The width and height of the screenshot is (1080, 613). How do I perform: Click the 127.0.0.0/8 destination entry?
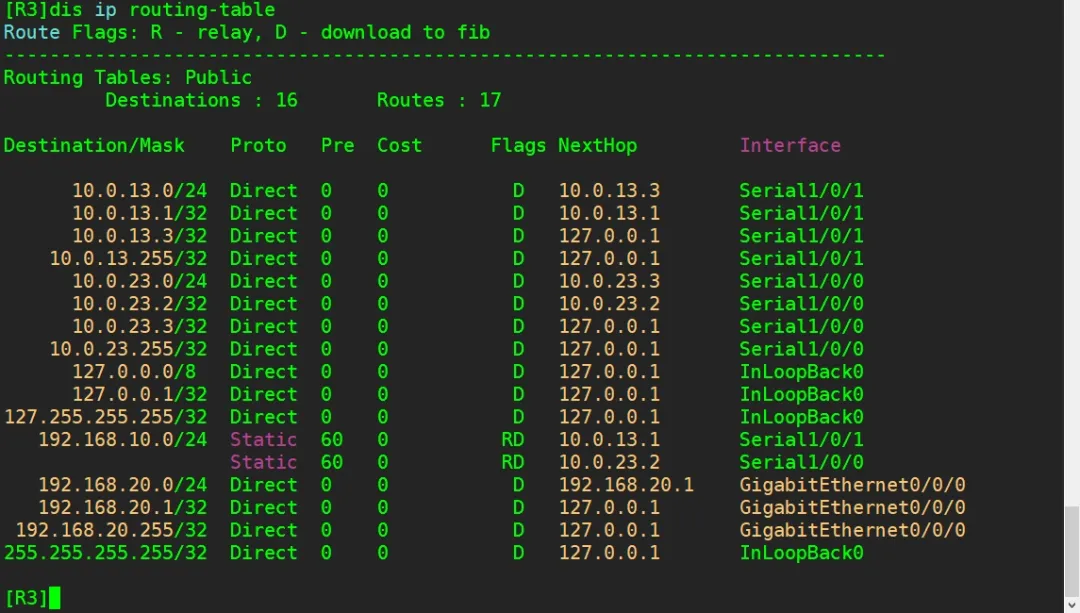139,371
